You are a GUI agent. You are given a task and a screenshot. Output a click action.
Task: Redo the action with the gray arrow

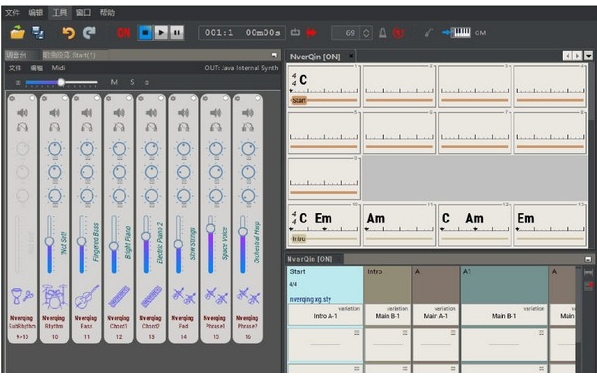[89, 33]
